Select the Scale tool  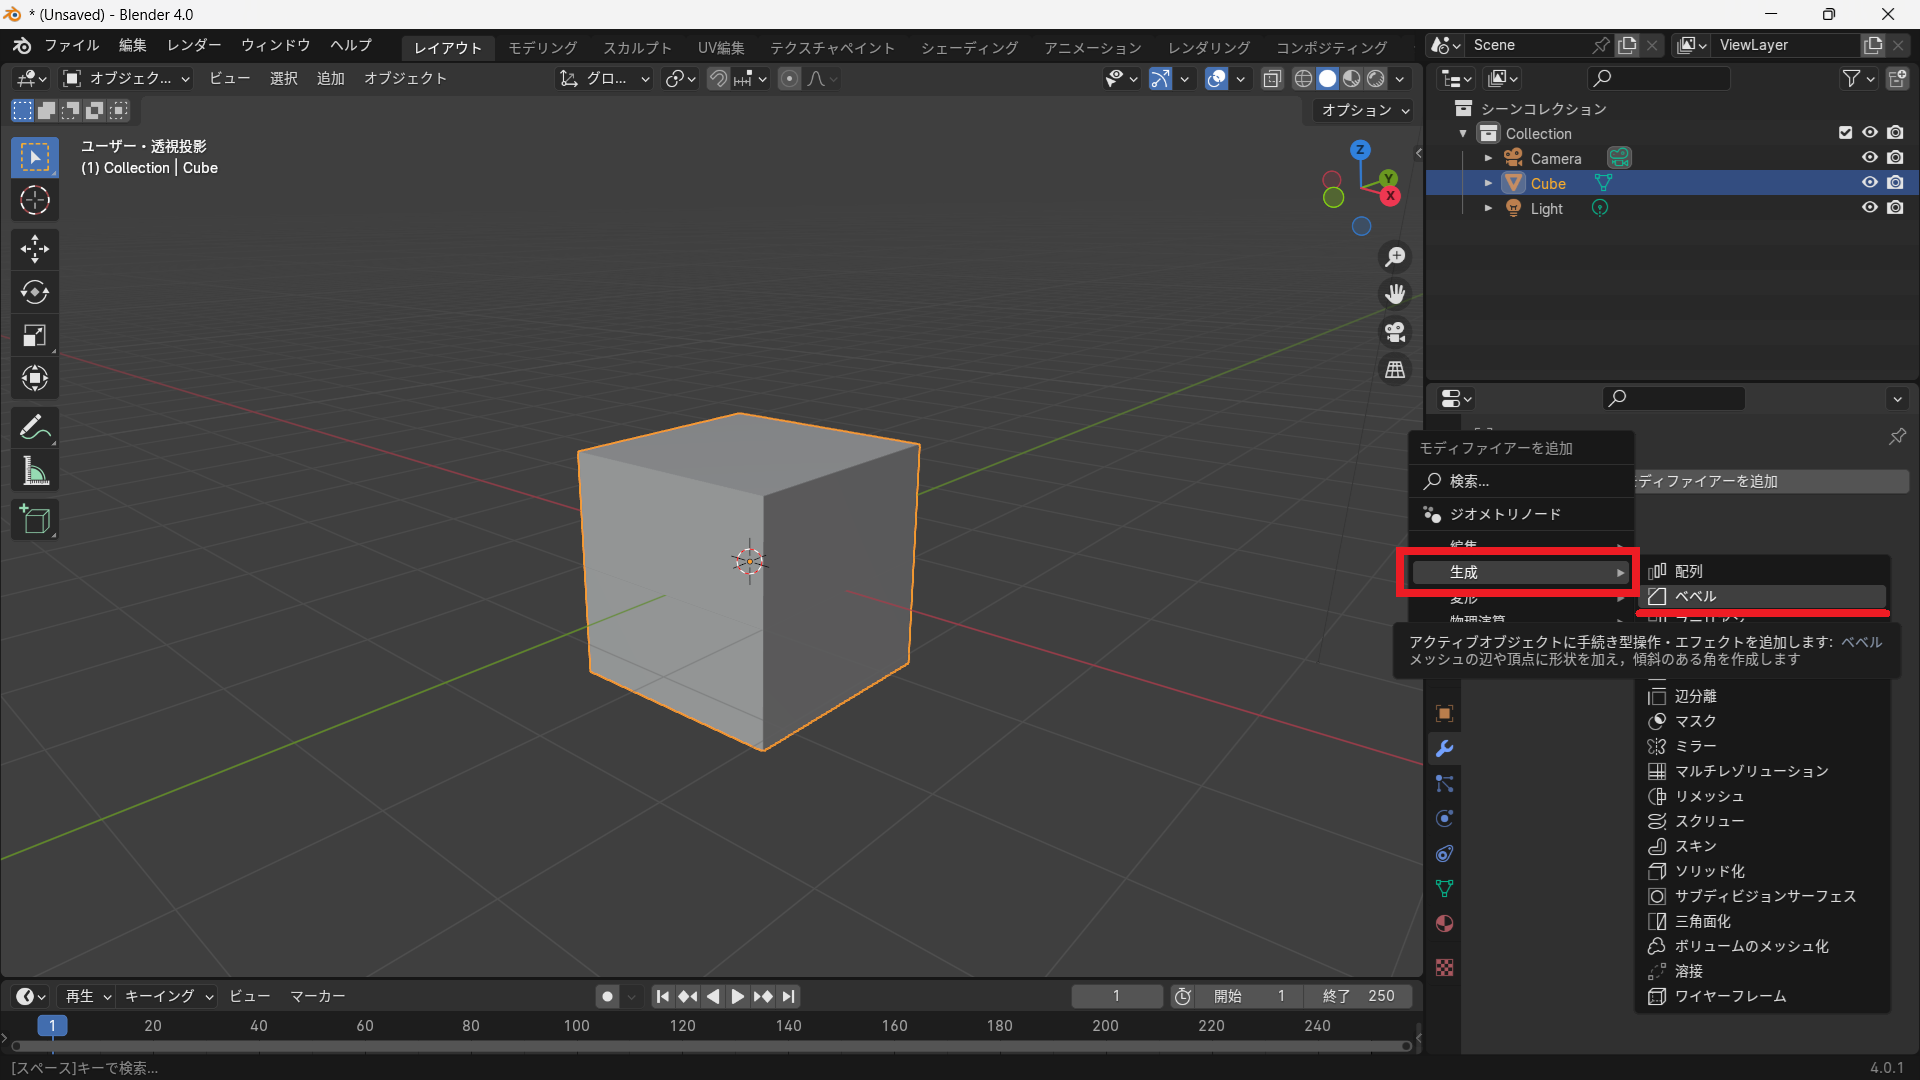coord(35,335)
